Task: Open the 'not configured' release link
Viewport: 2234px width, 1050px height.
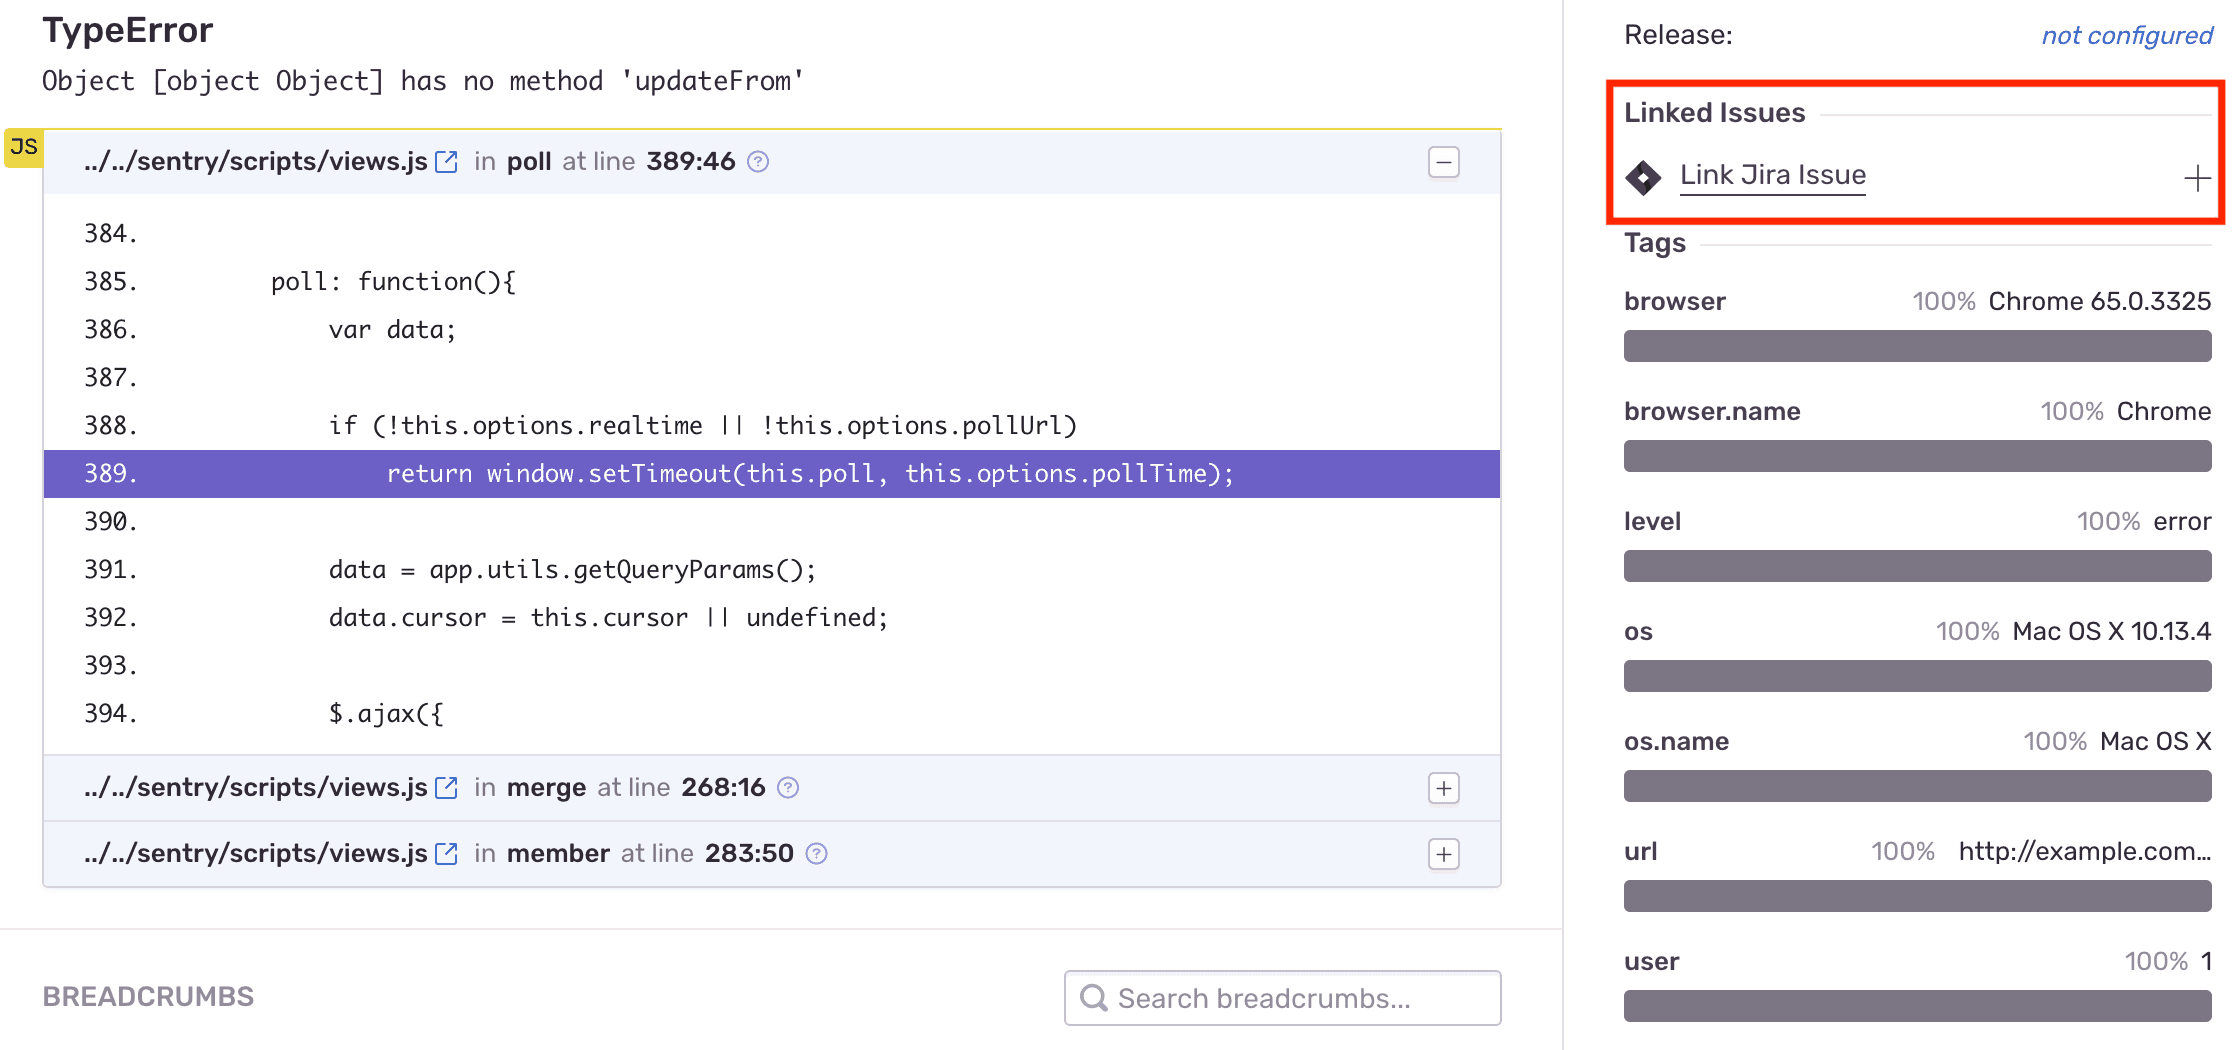Action: tap(2126, 34)
